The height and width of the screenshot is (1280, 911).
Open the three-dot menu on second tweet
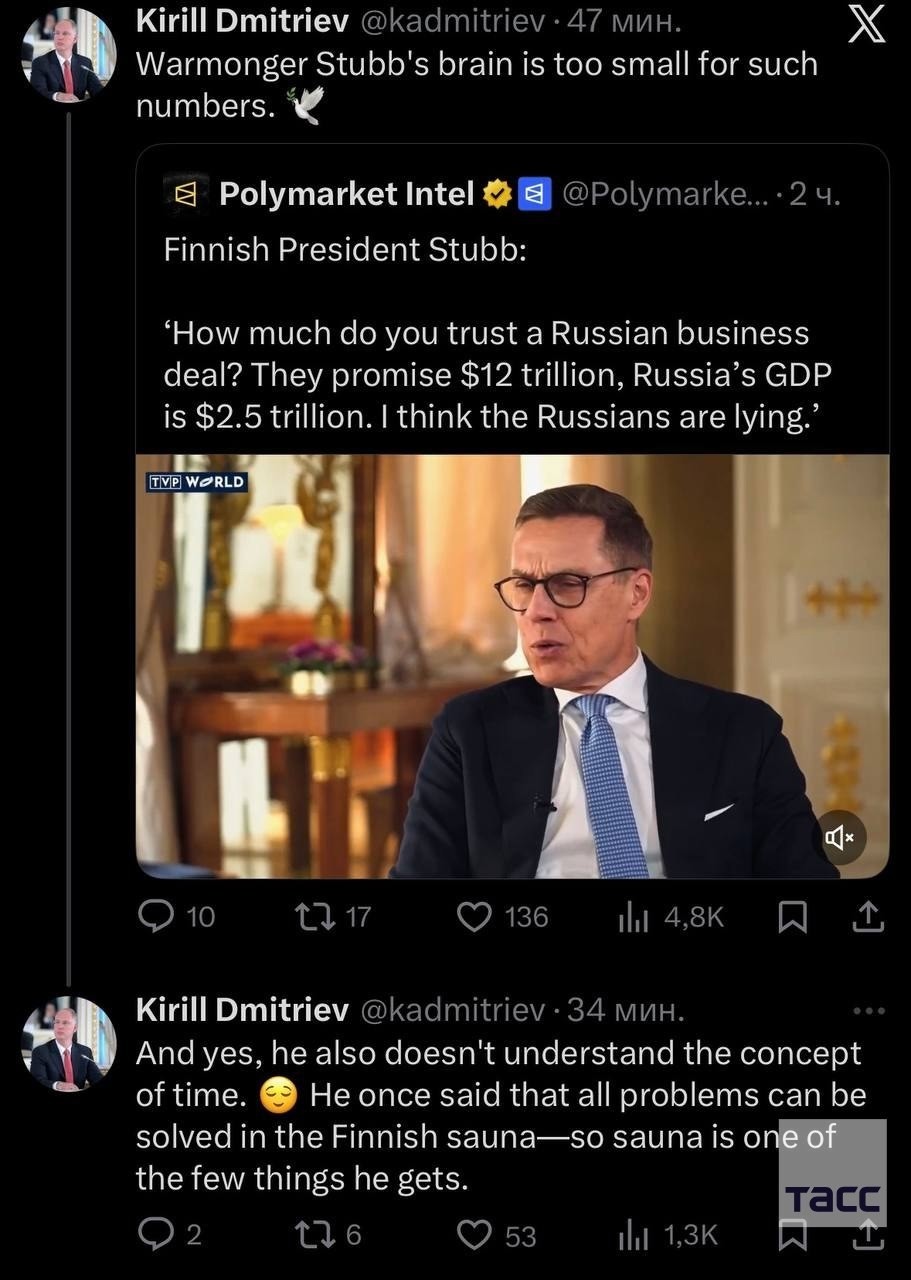click(x=868, y=1011)
